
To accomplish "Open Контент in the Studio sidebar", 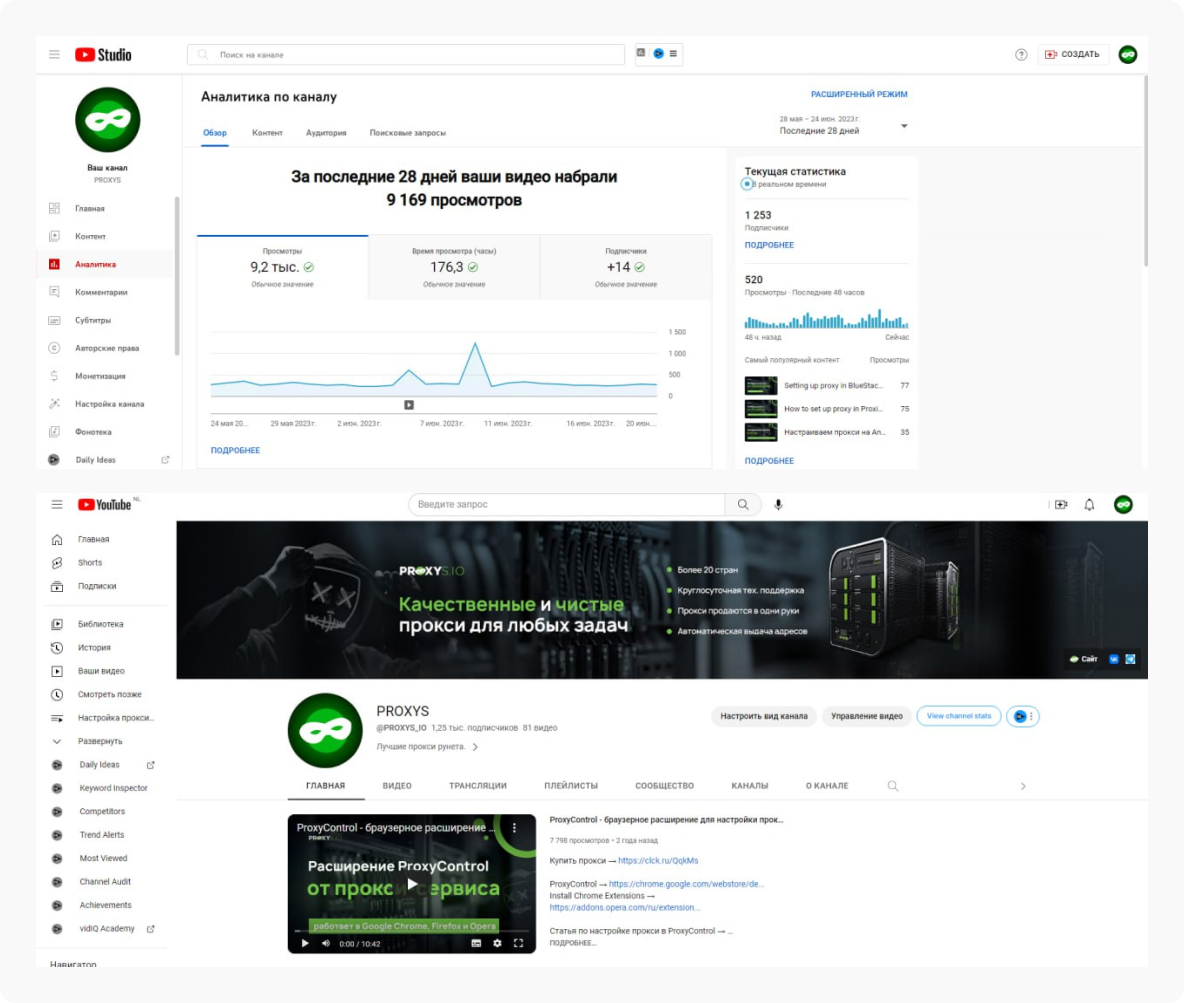I will pos(106,236).
